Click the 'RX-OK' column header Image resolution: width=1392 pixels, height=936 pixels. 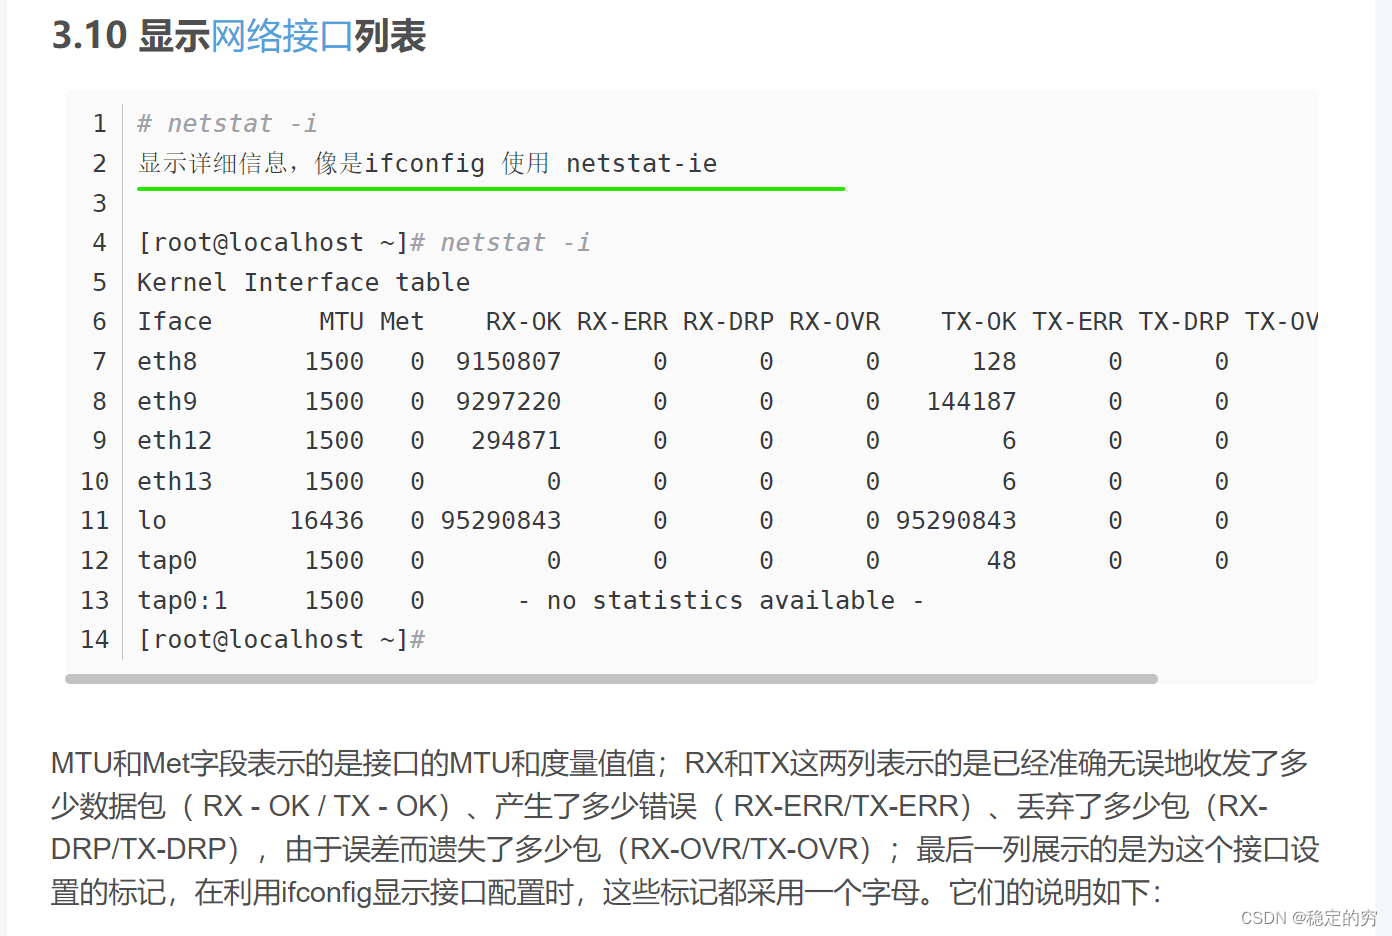523,321
